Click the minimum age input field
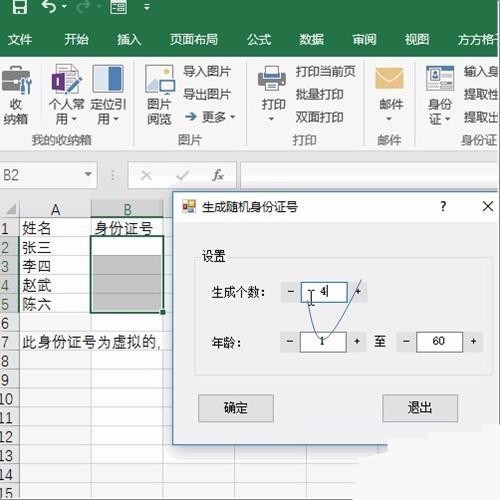 click(x=323, y=342)
